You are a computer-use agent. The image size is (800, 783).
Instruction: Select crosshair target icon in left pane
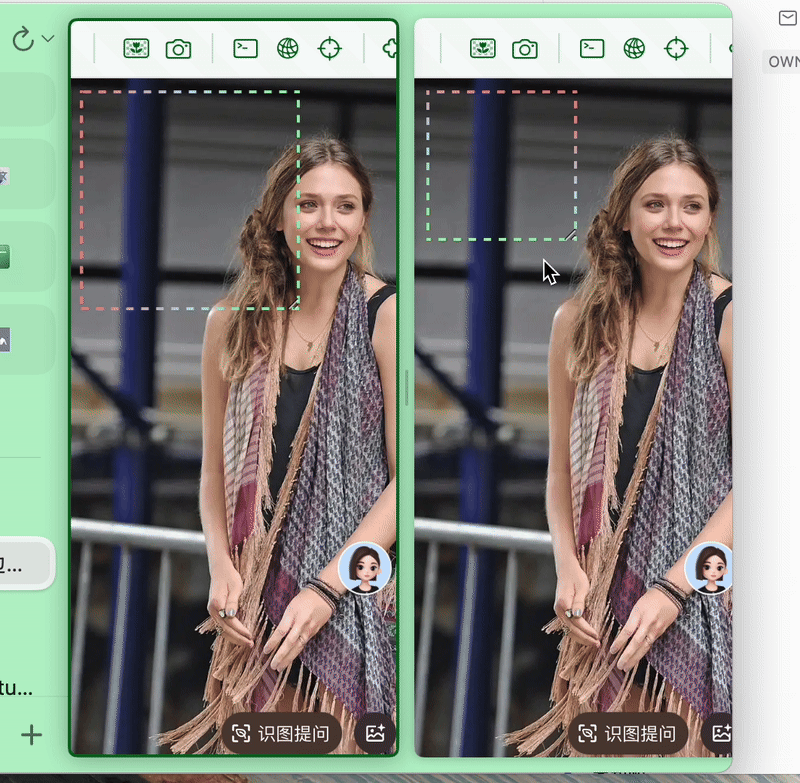[x=330, y=49]
